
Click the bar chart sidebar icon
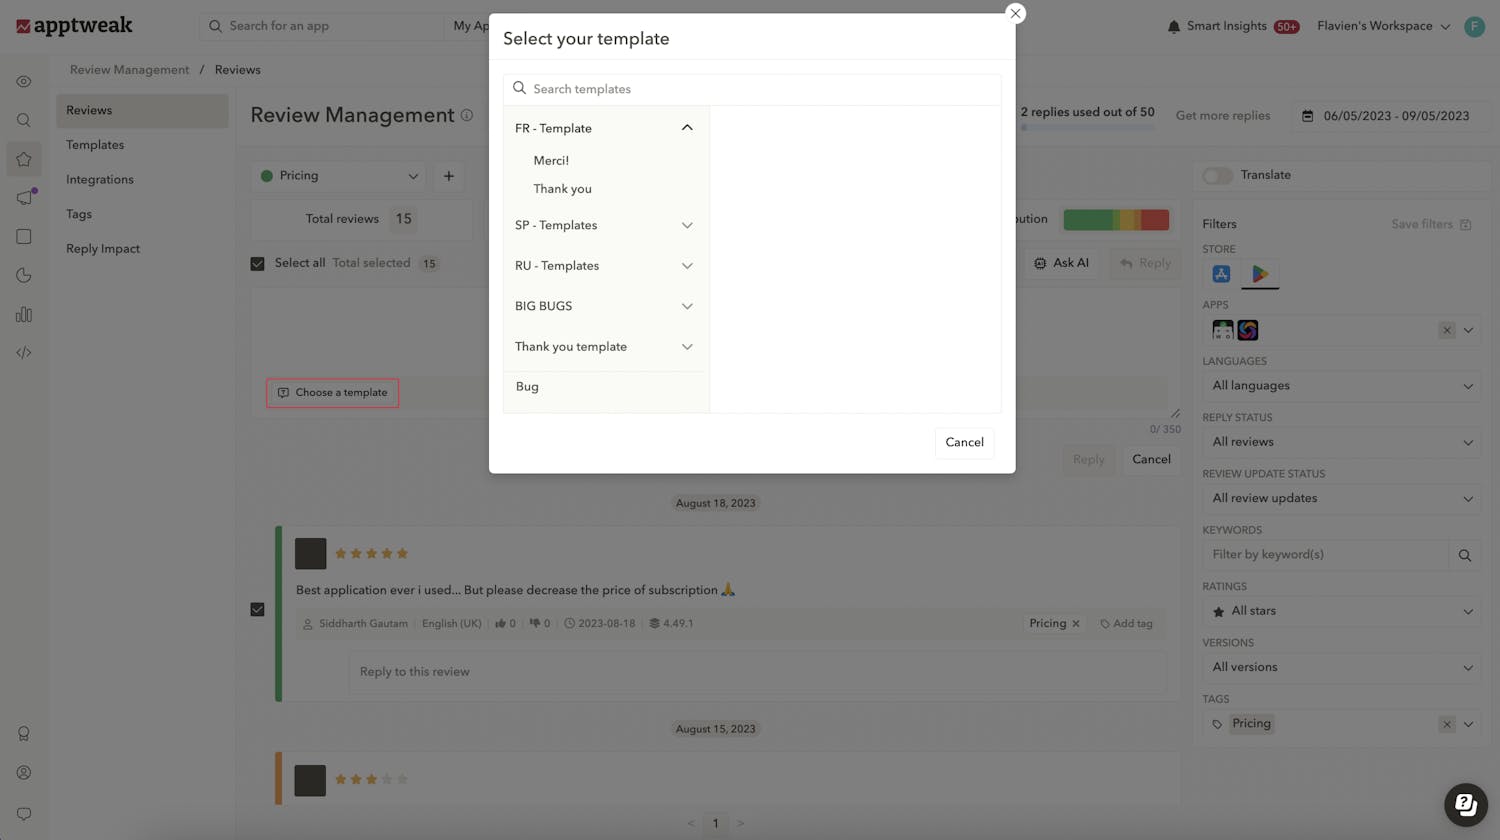click(24, 315)
